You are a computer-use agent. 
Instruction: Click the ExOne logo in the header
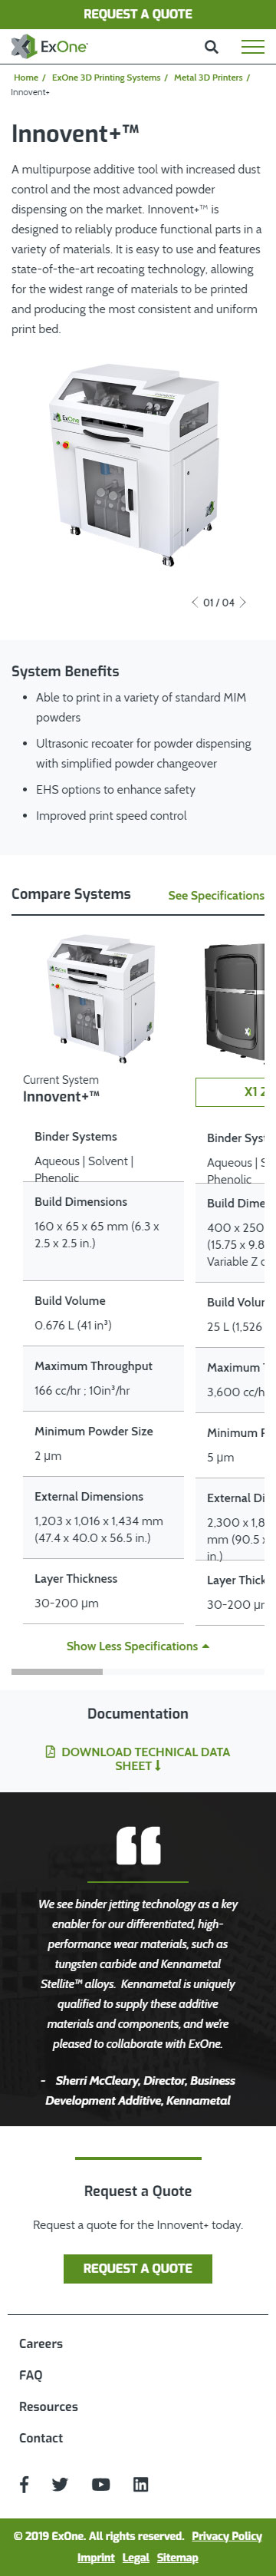[x=49, y=46]
